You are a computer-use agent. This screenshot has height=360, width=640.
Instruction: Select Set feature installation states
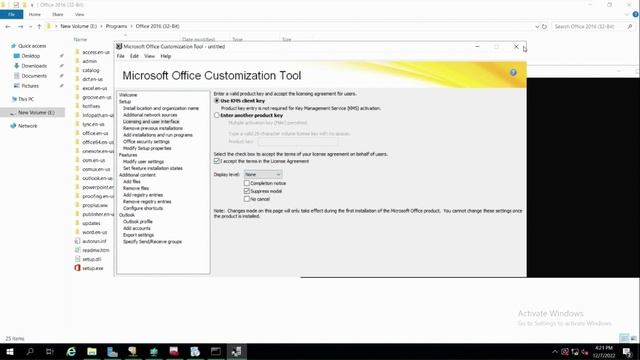click(x=153, y=168)
